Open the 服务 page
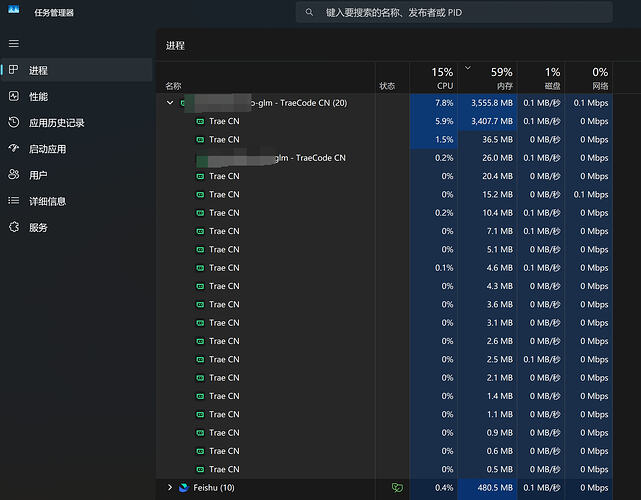Viewport: 641px width, 500px height. [76, 227]
